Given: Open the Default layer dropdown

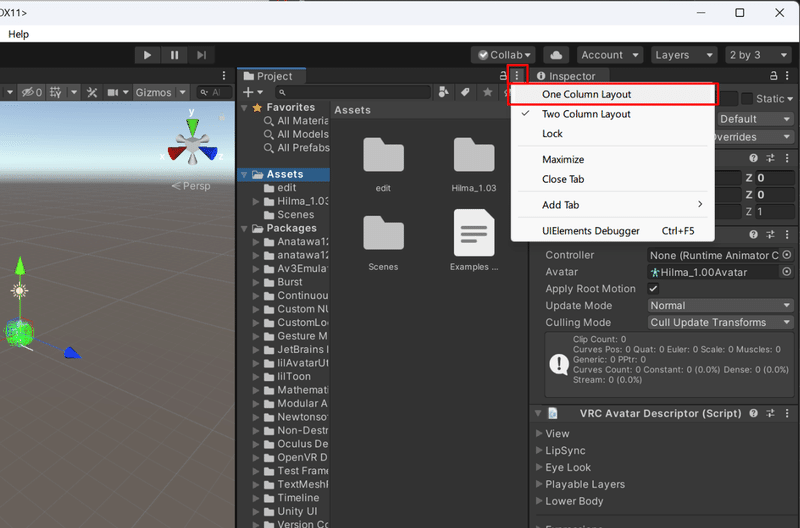Looking at the screenshot, I should pyautogui.click(x=756, y=119).
